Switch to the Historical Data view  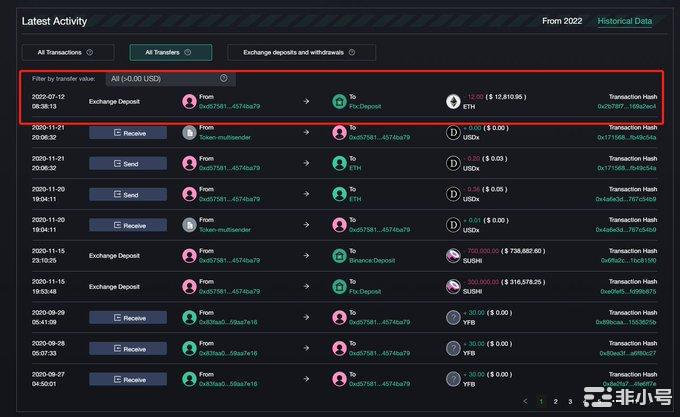(625, 21)
